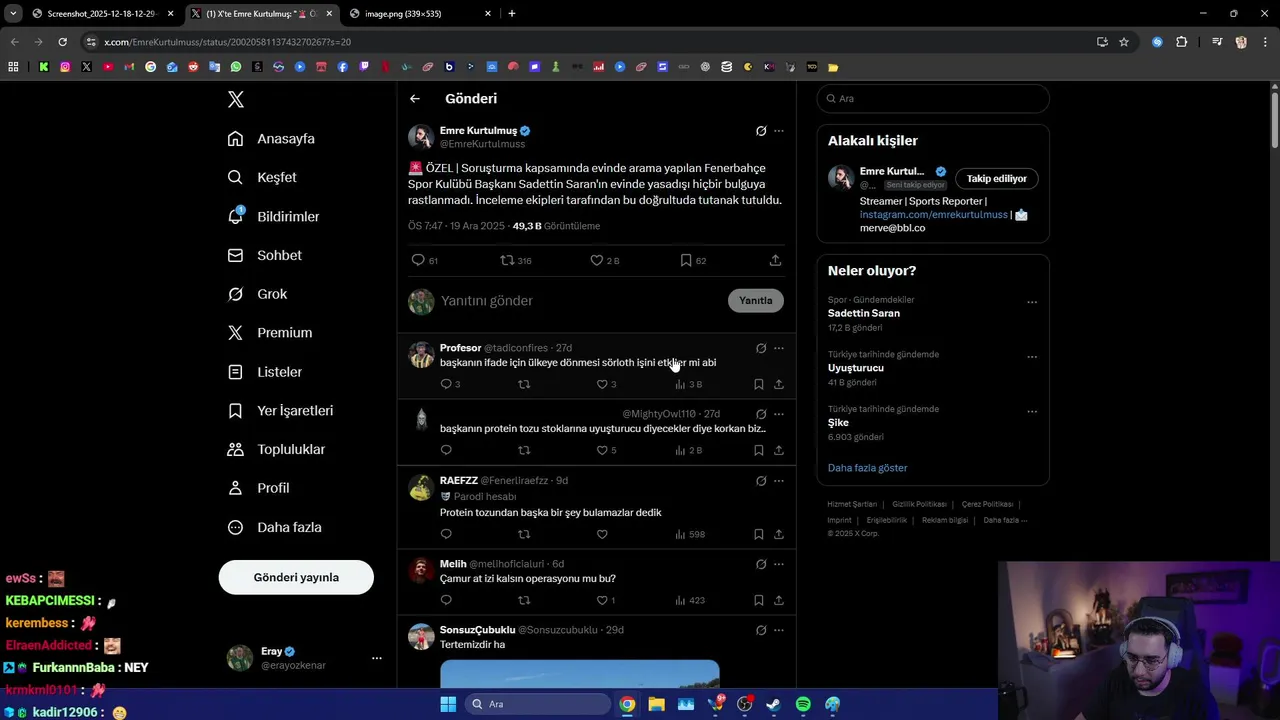Open Uyuşturucu trending topic
The image size is (1280, 720).
tap(856, 368)
